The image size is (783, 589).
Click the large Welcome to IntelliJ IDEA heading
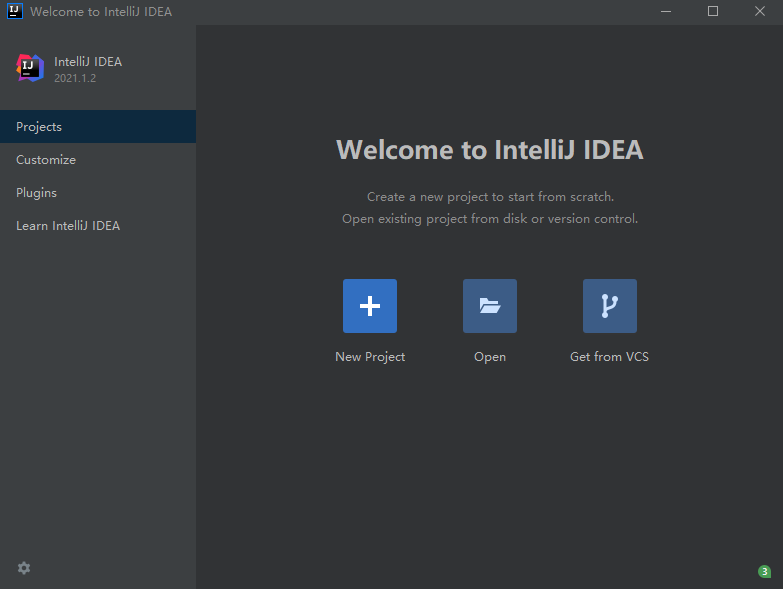(x=489, y=150)
